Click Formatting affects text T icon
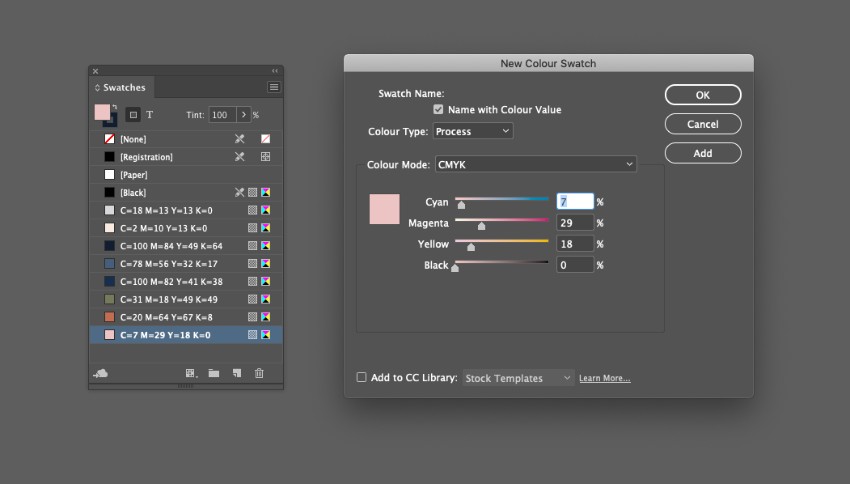 point(150,115)
